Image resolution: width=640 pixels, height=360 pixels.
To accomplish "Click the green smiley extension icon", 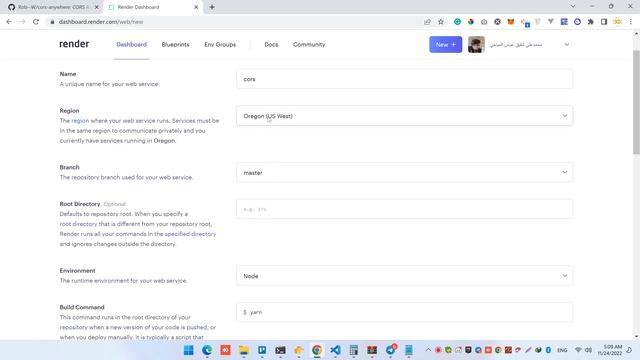I will tap(457, 22).
